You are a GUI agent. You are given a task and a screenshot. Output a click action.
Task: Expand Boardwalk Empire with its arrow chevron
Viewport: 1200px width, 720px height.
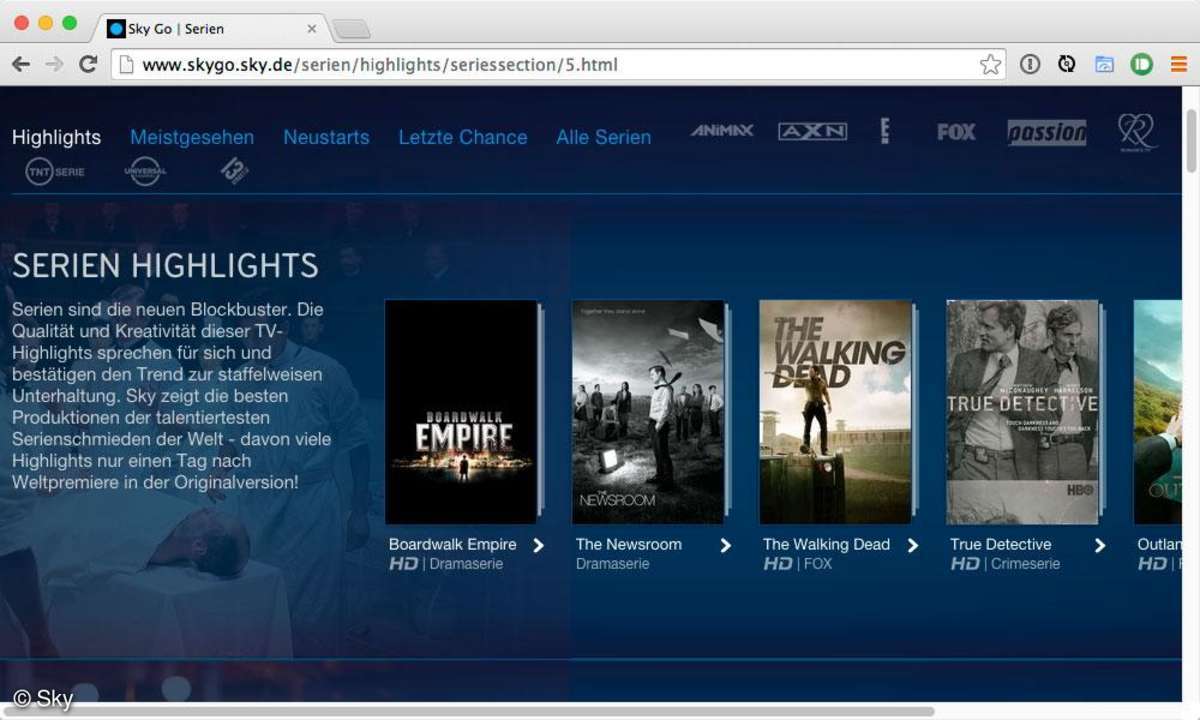tap(539, 545)
